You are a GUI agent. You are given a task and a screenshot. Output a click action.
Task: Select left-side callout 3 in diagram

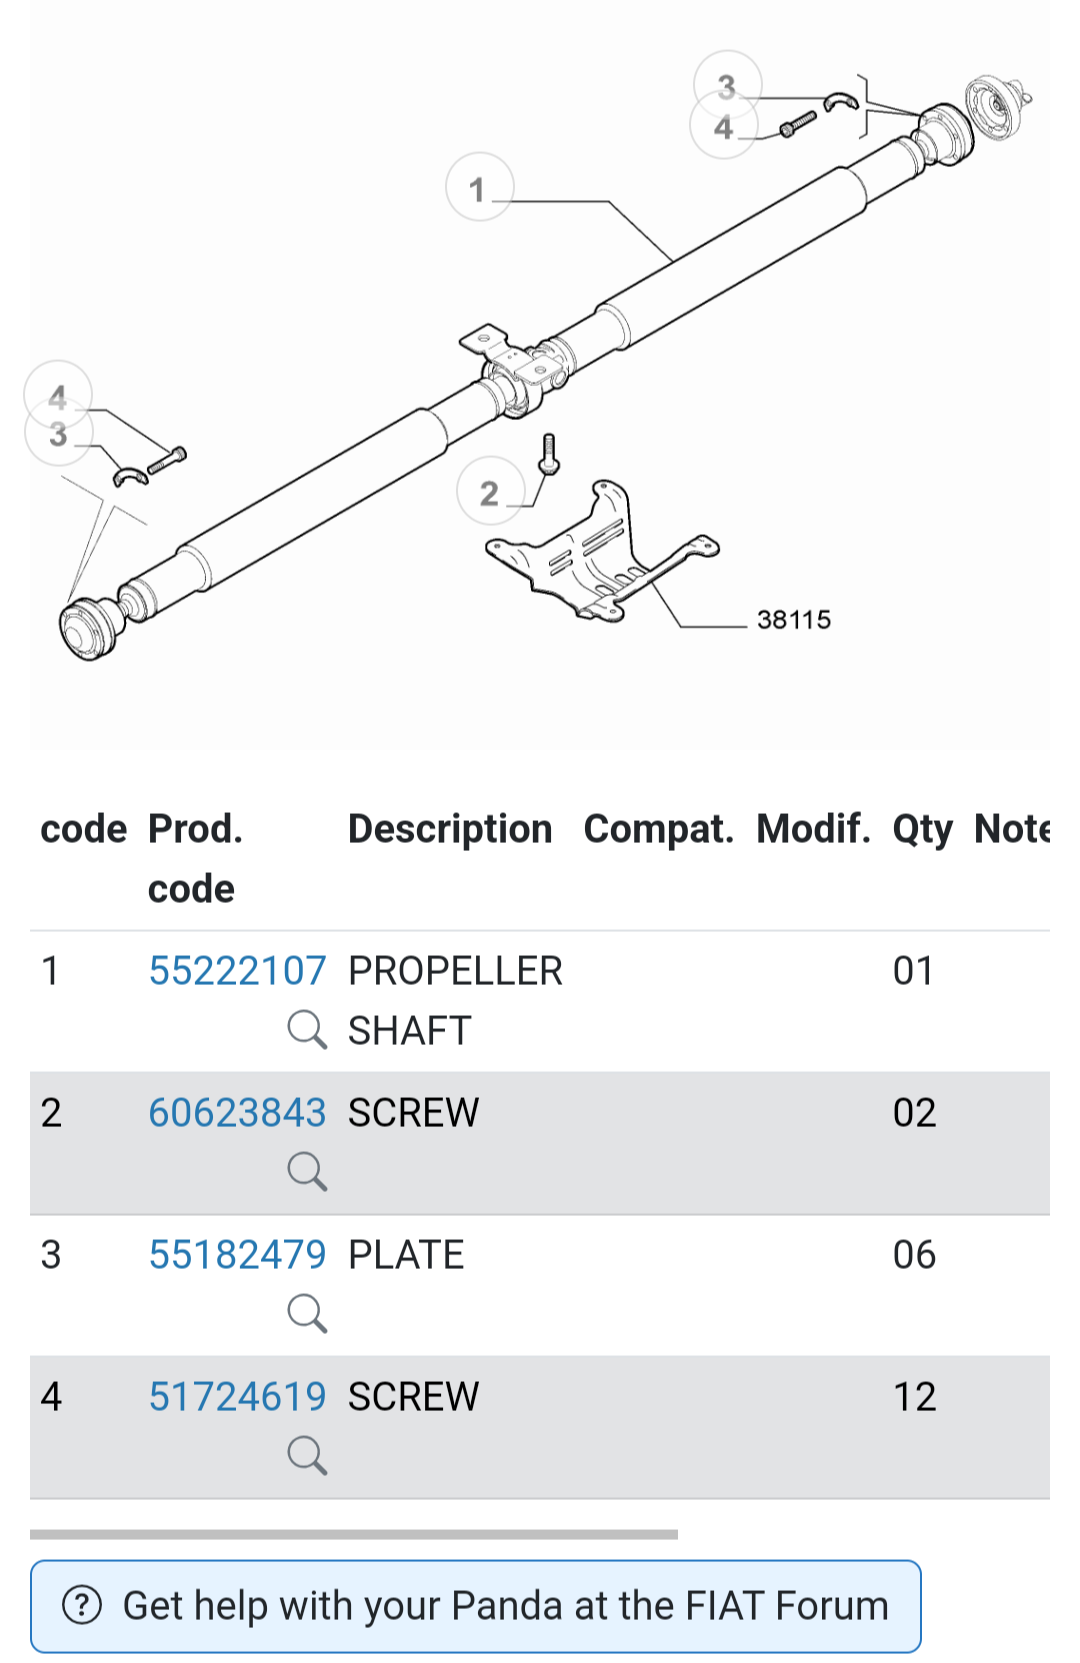(x=58, y=434)
